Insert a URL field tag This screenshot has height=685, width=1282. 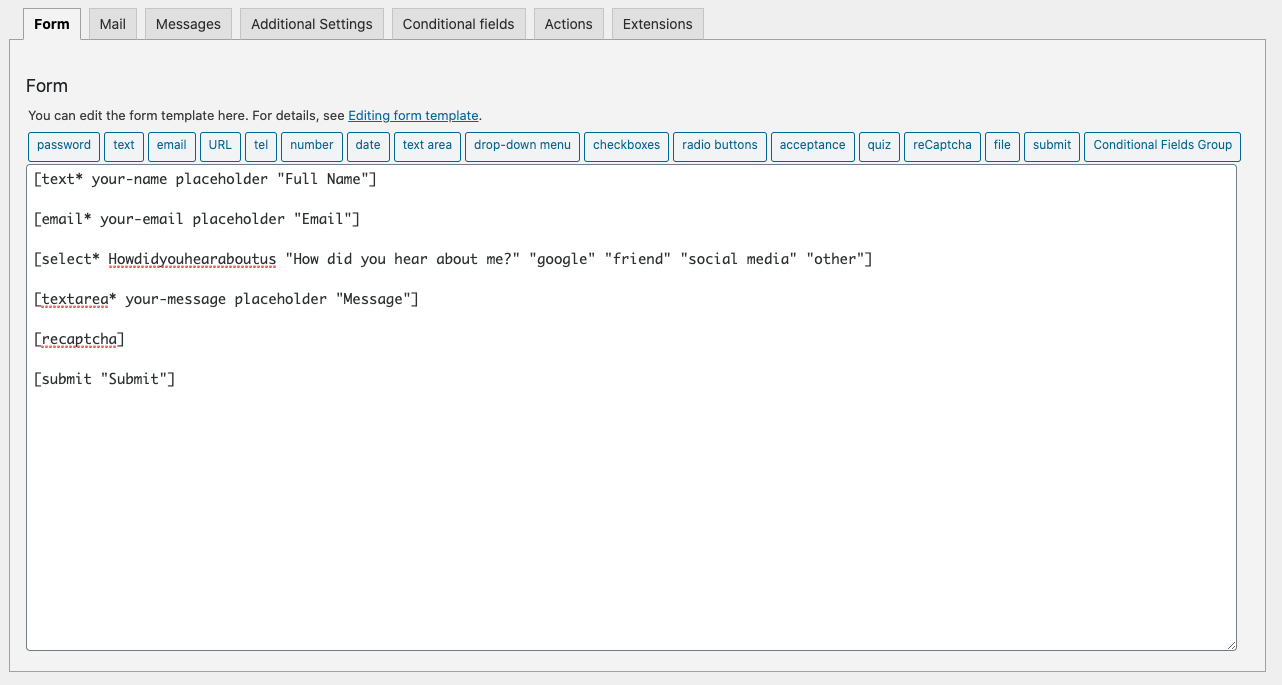click(220, 146)
